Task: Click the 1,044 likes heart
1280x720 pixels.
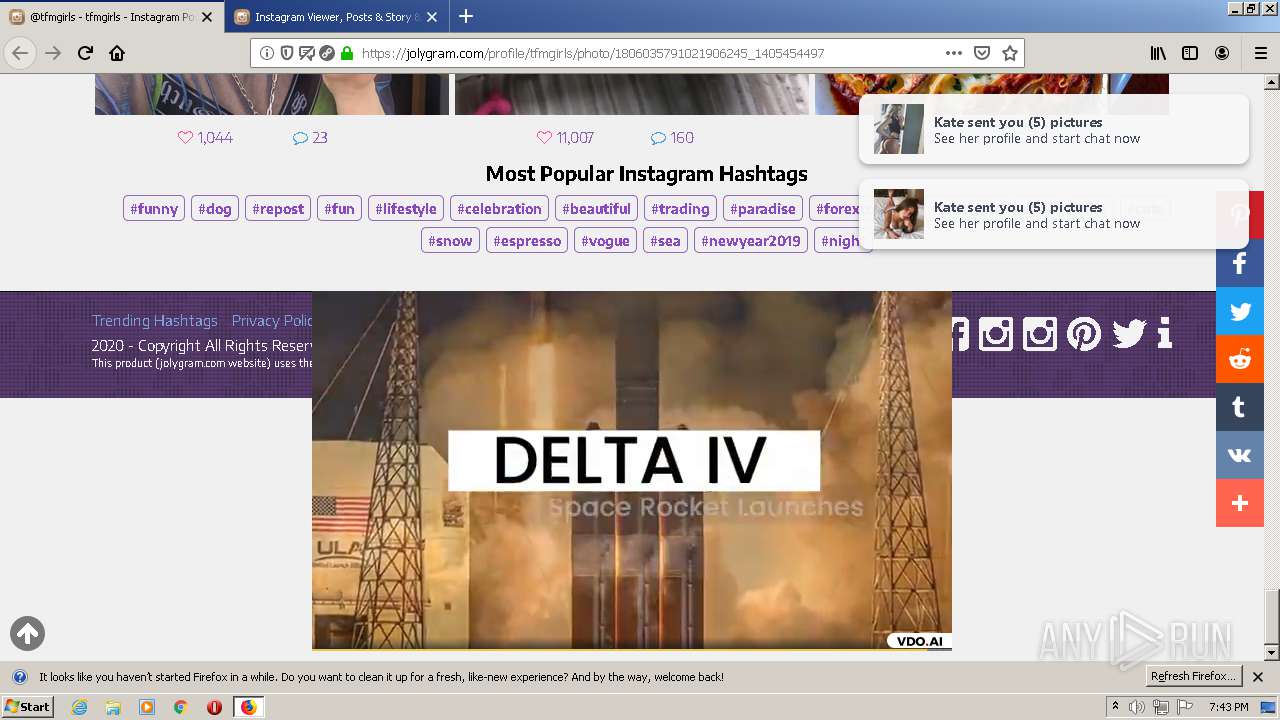Action: pyautogui.click(x=185, y=137)
